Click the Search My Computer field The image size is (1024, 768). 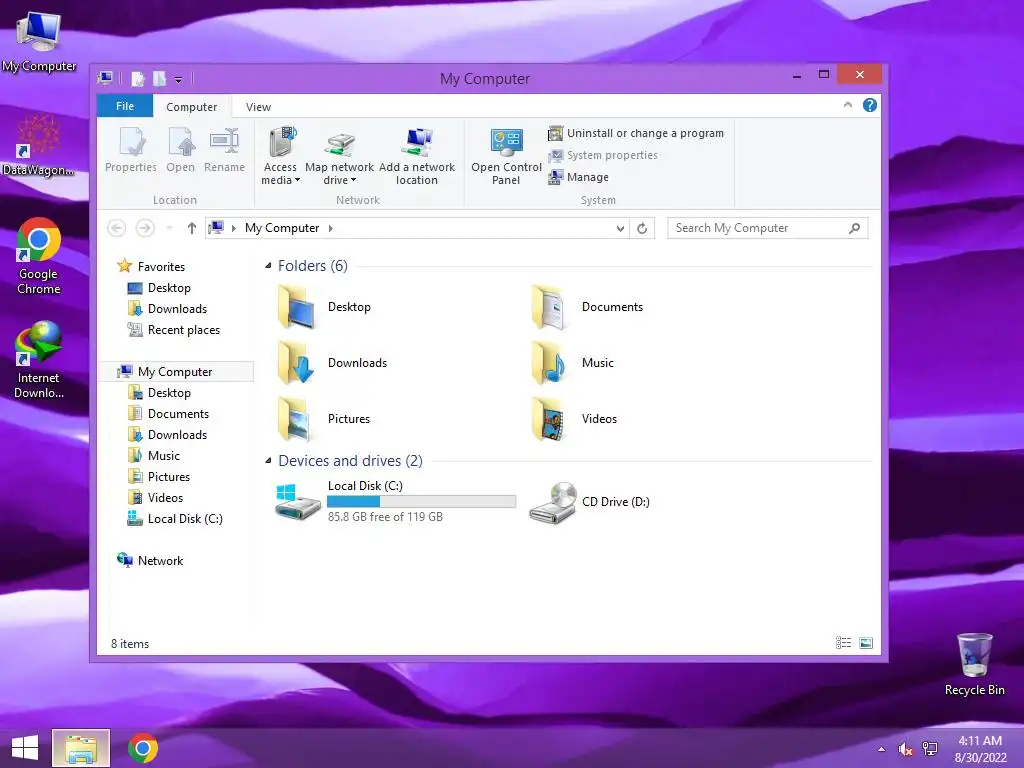pos(768,228)
